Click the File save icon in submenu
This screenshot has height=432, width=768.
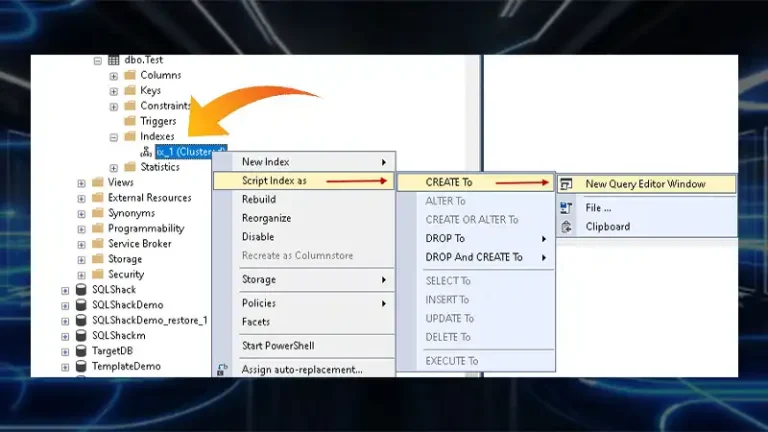[566, 208]
